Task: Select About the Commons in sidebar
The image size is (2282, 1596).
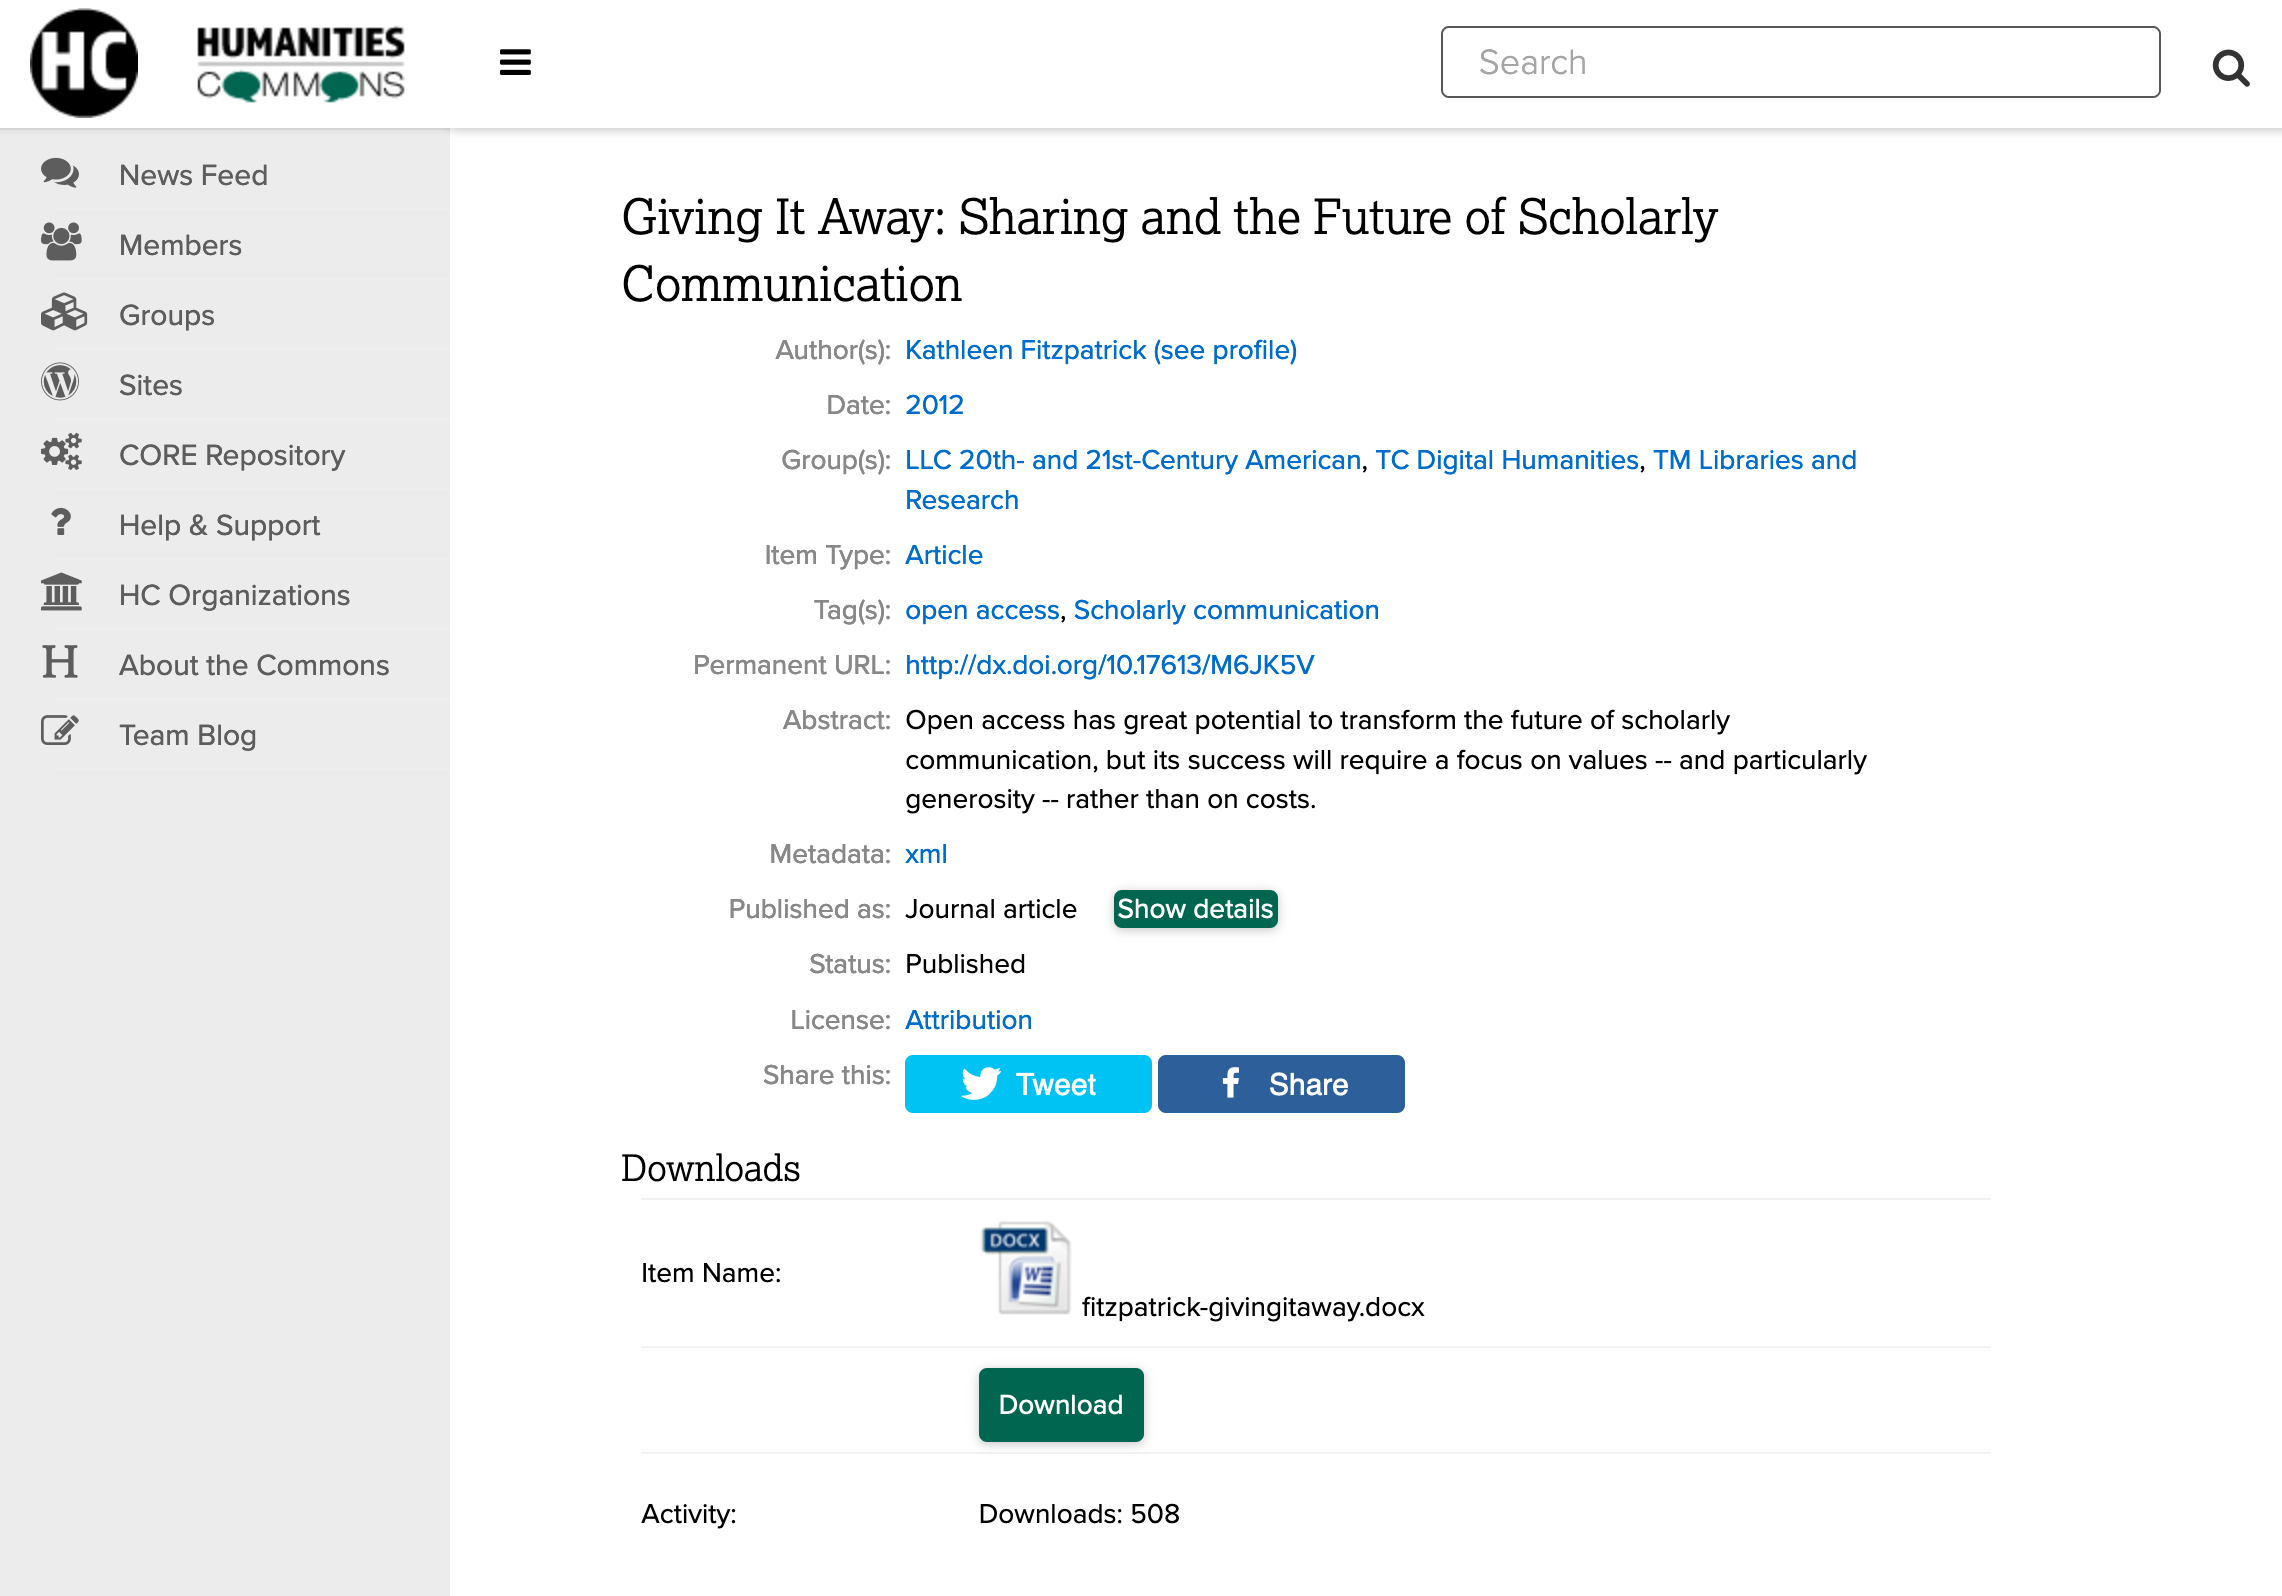Action: tap(253, 664)
